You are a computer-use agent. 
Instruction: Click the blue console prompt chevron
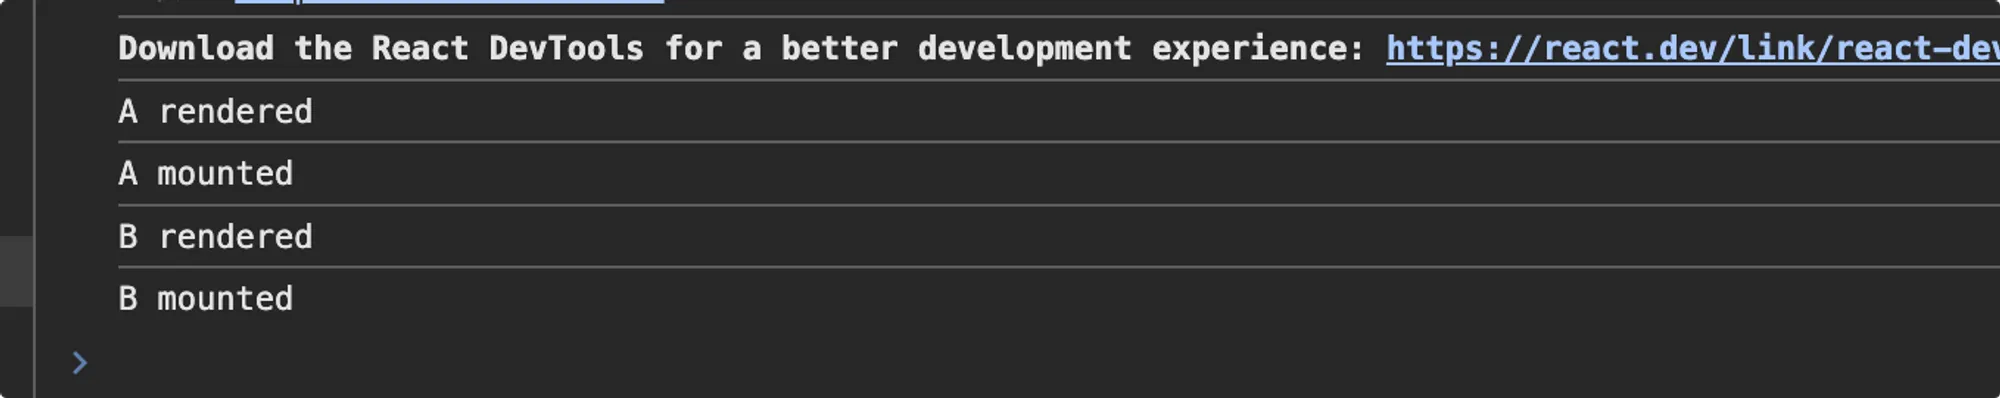click(80, 363)
